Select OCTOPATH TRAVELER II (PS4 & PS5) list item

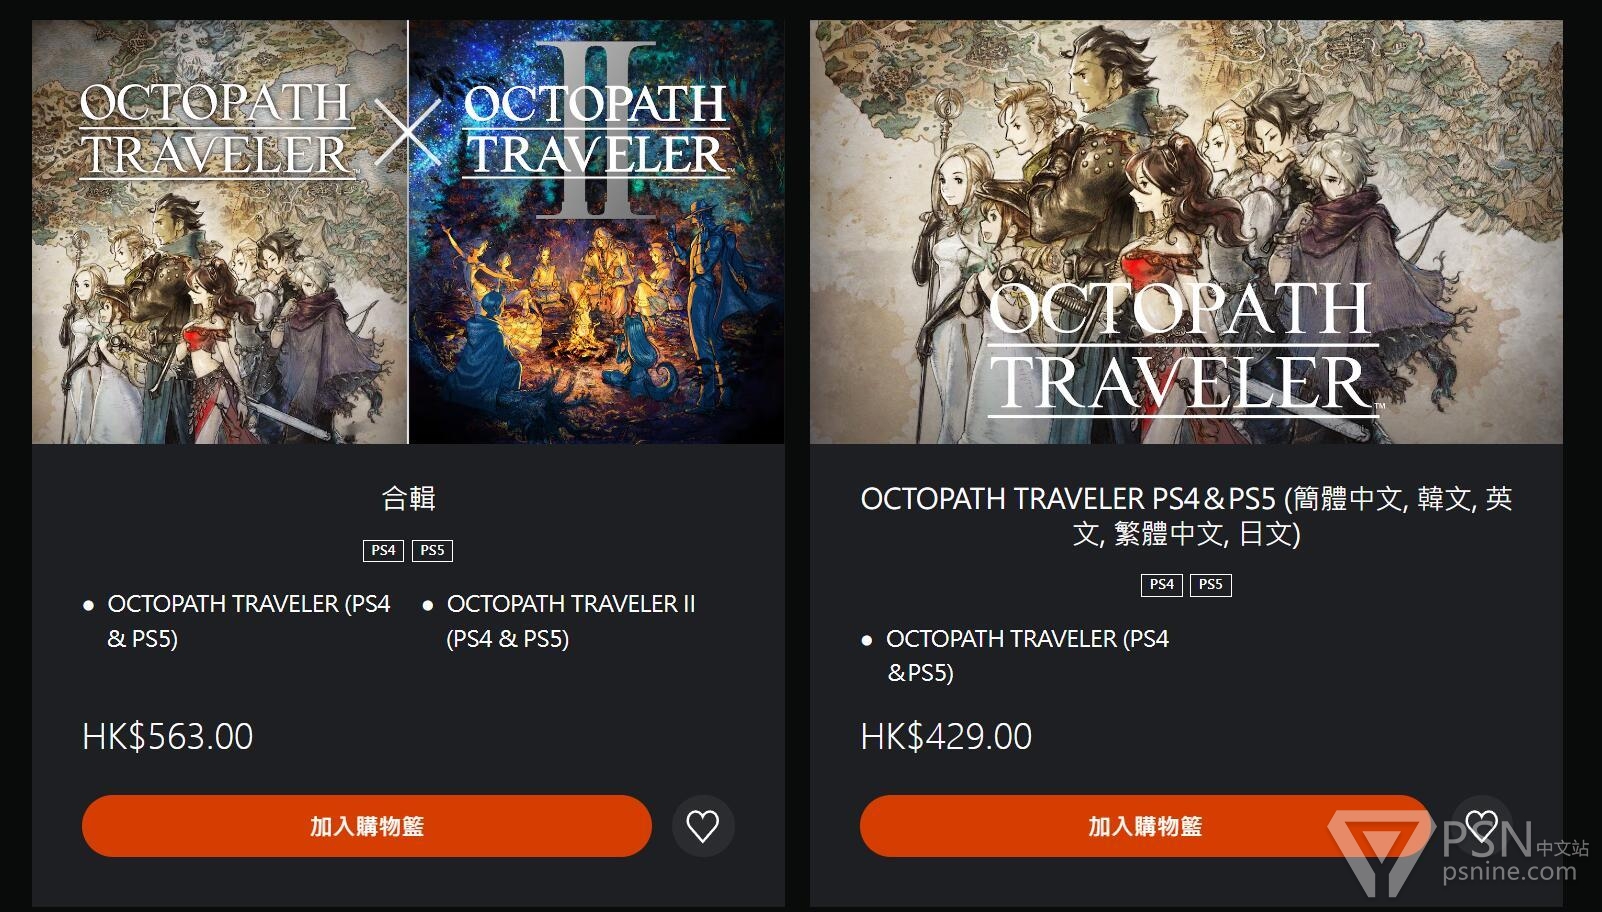(x=571, y=621)
